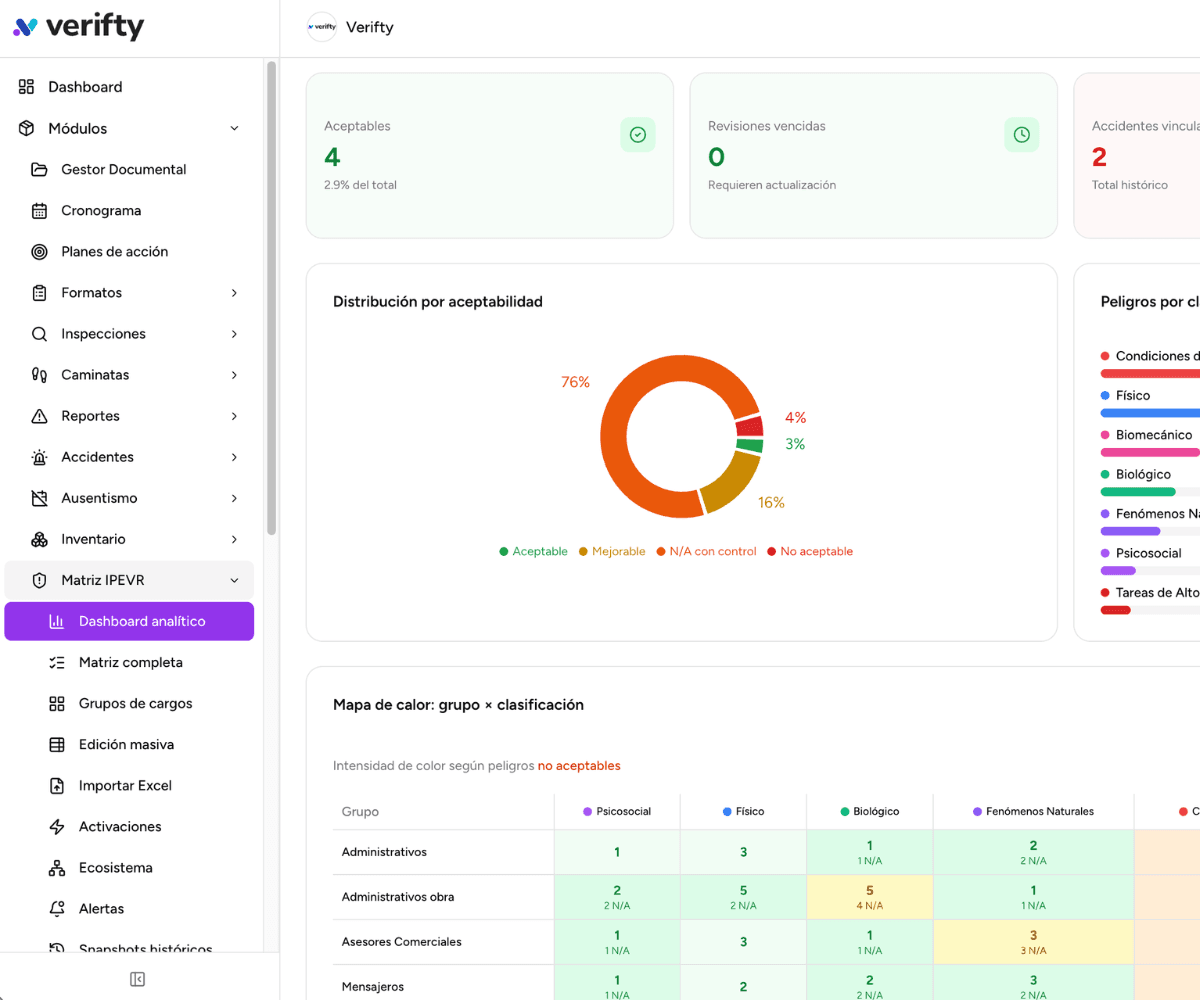1200x1000 pixels.
Task: Click the Activaciones lightning bolt icon
Action: pos(57,826)
